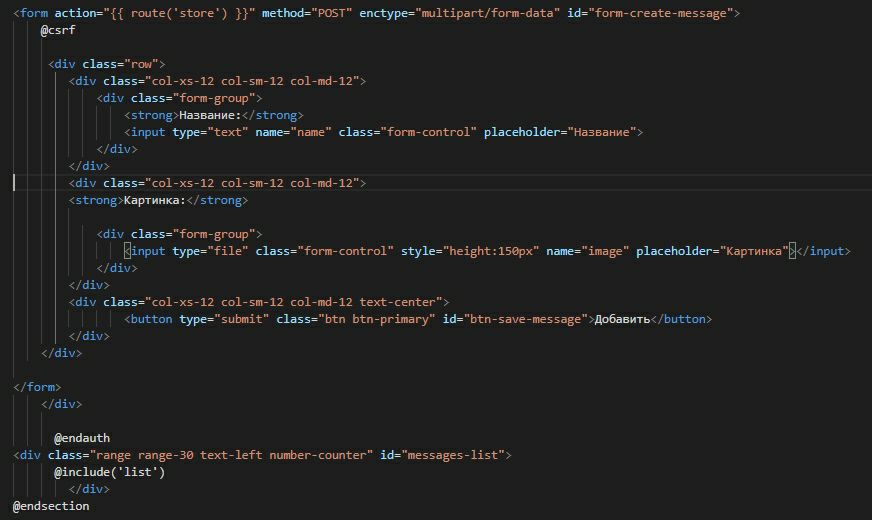Click the Картинка: strong label text
872x520 pixels.
click(155, 200)
